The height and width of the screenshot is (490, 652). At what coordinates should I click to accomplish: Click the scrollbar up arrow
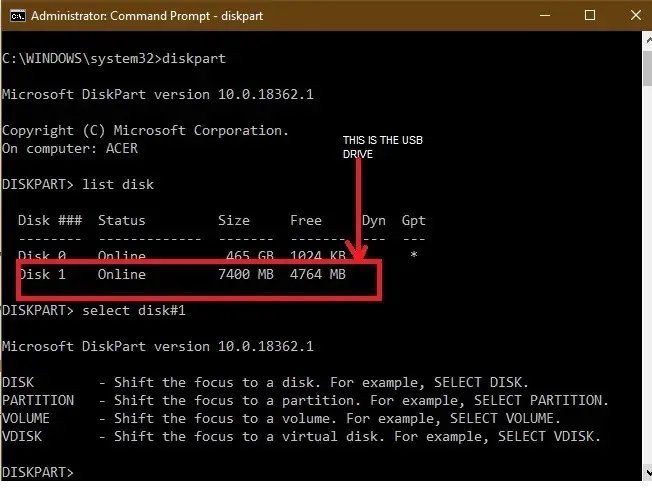point(648,40)
